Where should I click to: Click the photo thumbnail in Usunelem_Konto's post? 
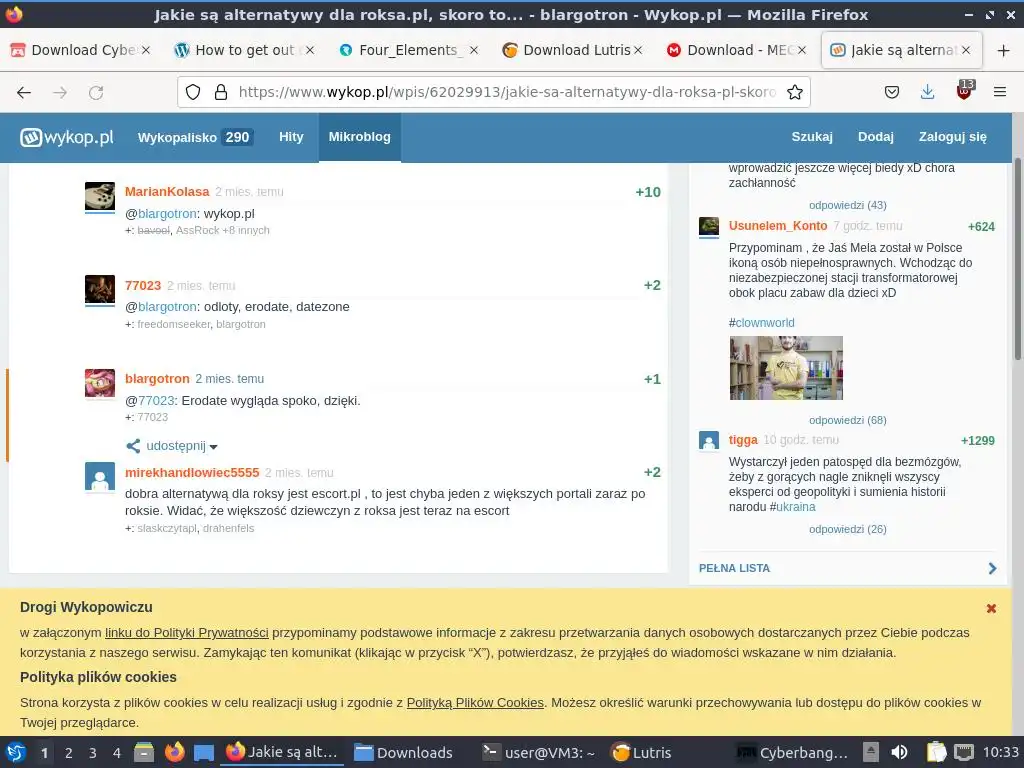click(786, 368)
